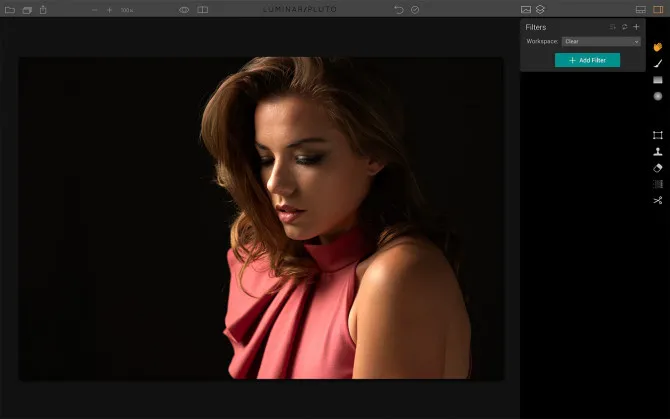The height and width of the screenshot is (419, 670).
Task: Open the Denoise tool
Action: 658,184
